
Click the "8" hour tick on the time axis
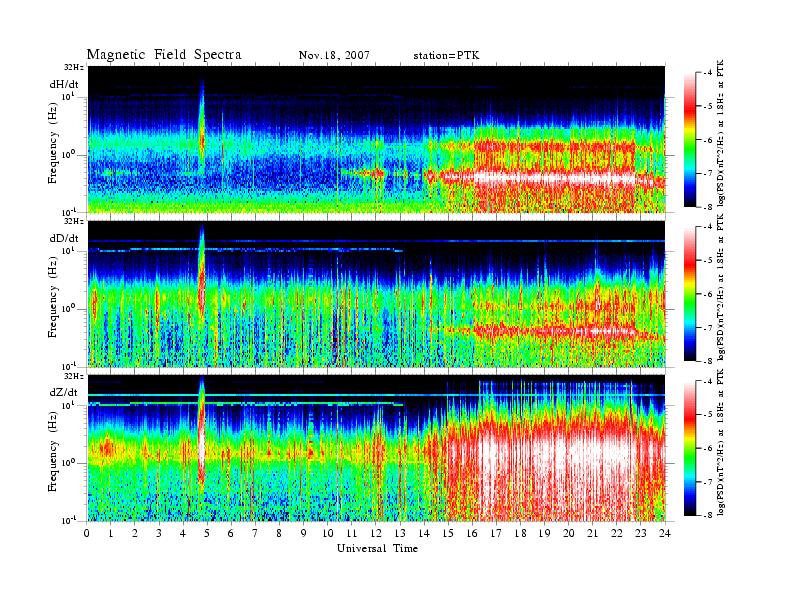tap(279, 533)
